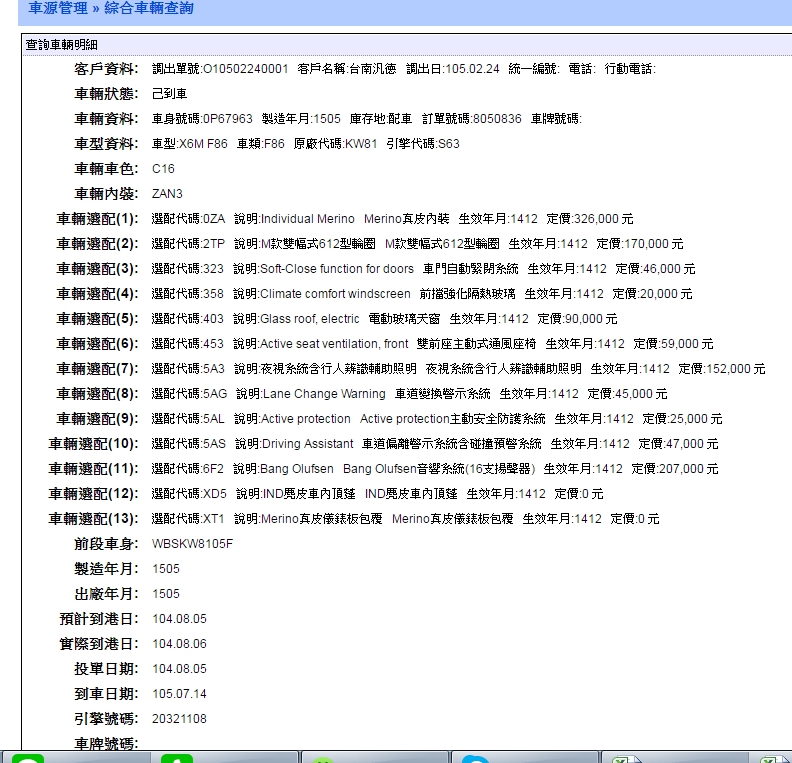The height and width of the screenshot is (763, 792).
Task: Click option code 0ZA
Action: (x=214, y=219)
